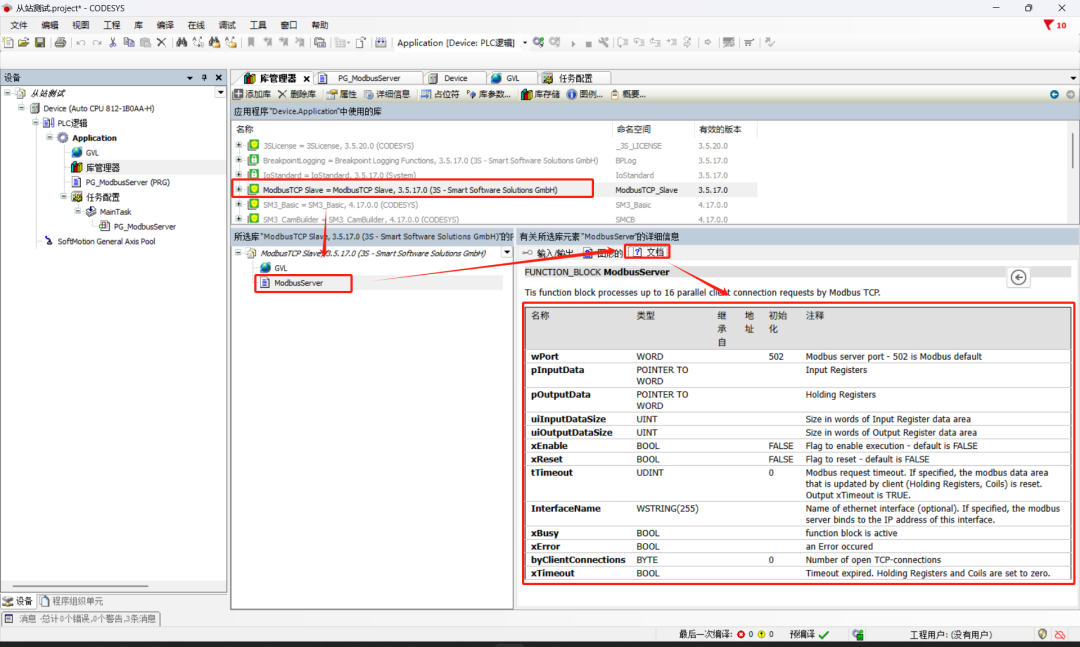Click the red notification flag icon
1080x647 pixels.
[x=1048, y=25]
